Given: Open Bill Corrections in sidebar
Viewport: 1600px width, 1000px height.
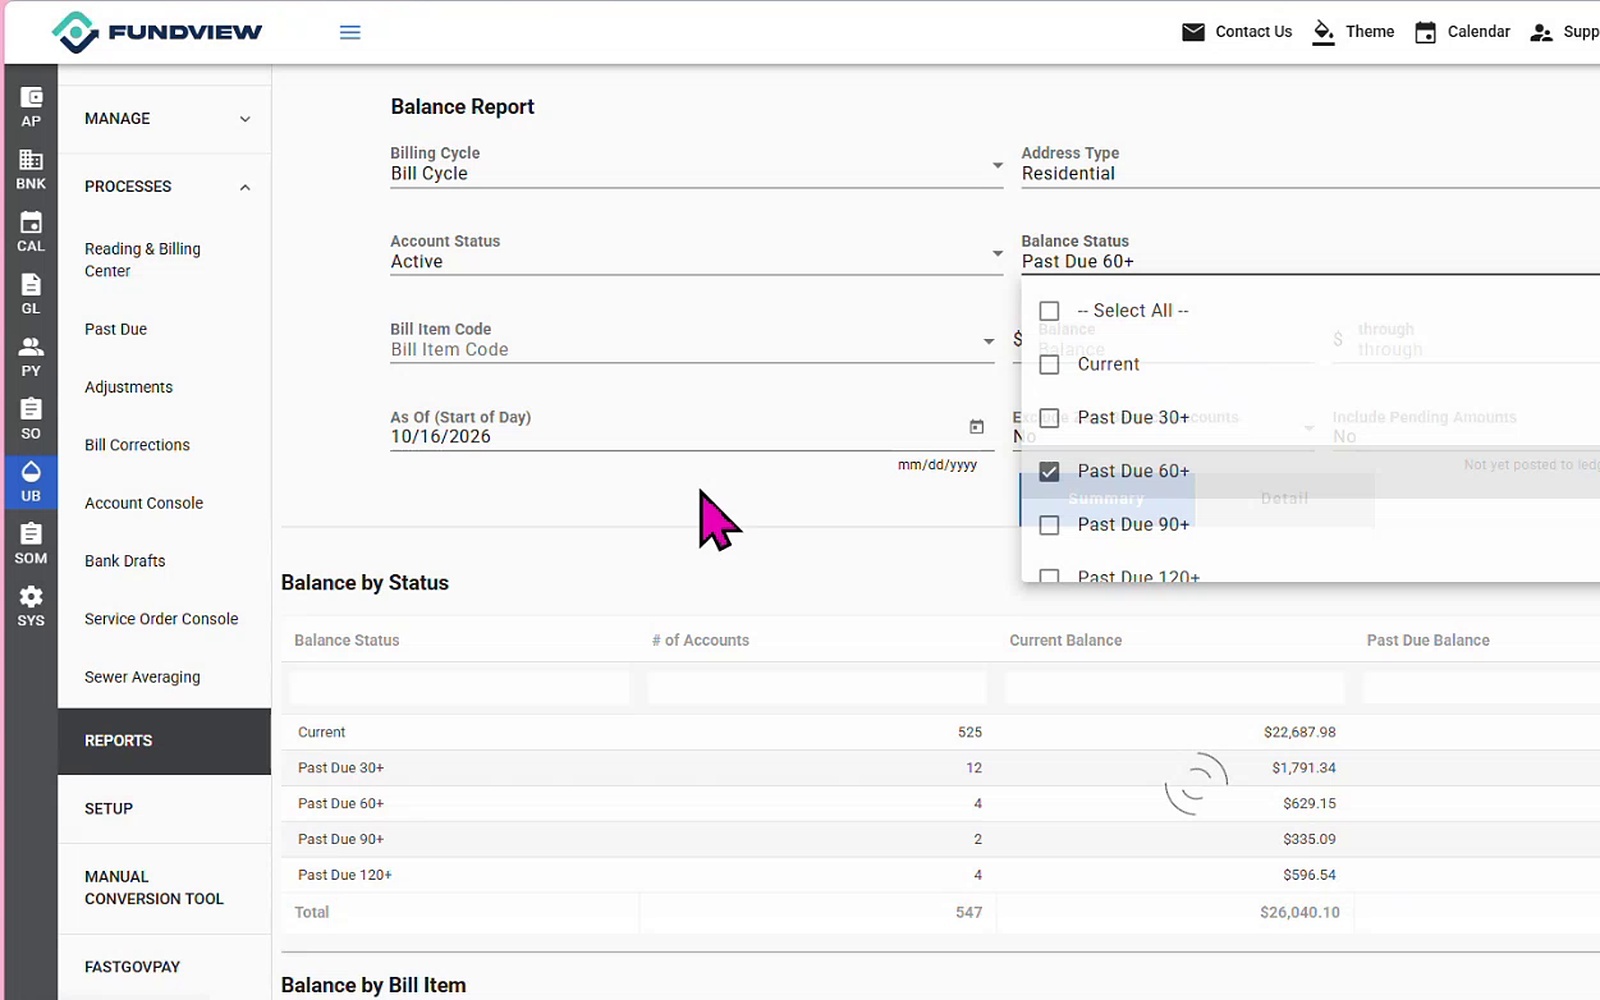Looking at the screenshot, I should (x=137, y=445).
